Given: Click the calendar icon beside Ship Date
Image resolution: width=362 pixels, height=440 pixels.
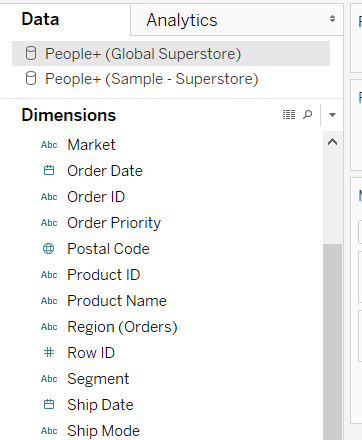Looking at the screenshot, I should 49,405.
